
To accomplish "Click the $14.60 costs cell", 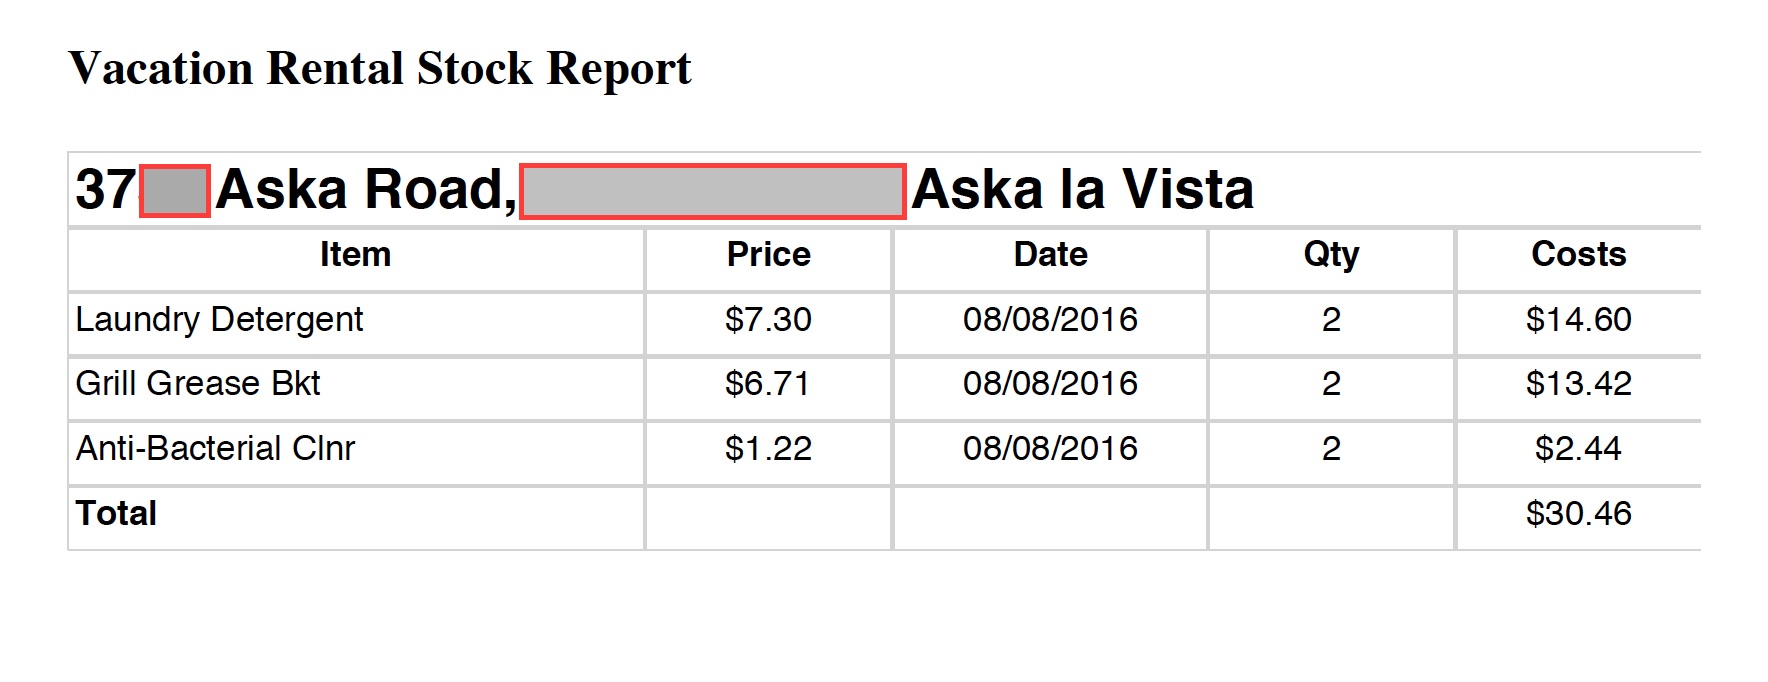I will point(1578,320).
